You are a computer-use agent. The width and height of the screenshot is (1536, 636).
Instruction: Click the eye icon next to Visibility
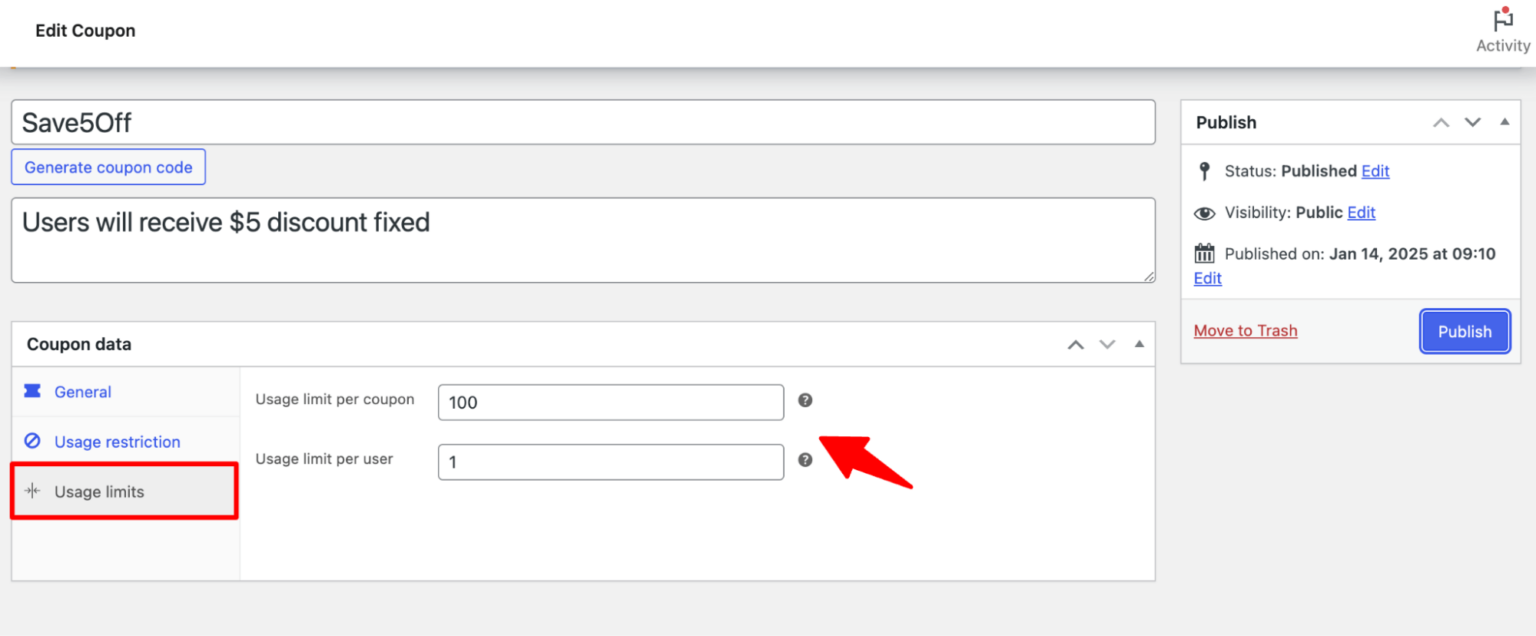click(1205, 212)
